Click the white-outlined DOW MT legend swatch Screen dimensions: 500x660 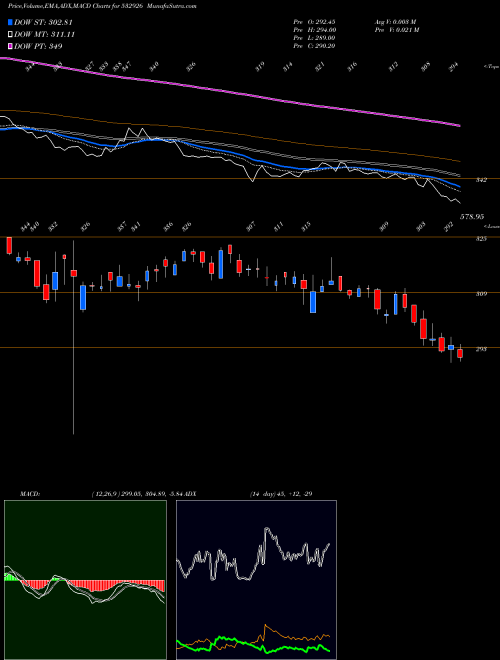(11, 35)
